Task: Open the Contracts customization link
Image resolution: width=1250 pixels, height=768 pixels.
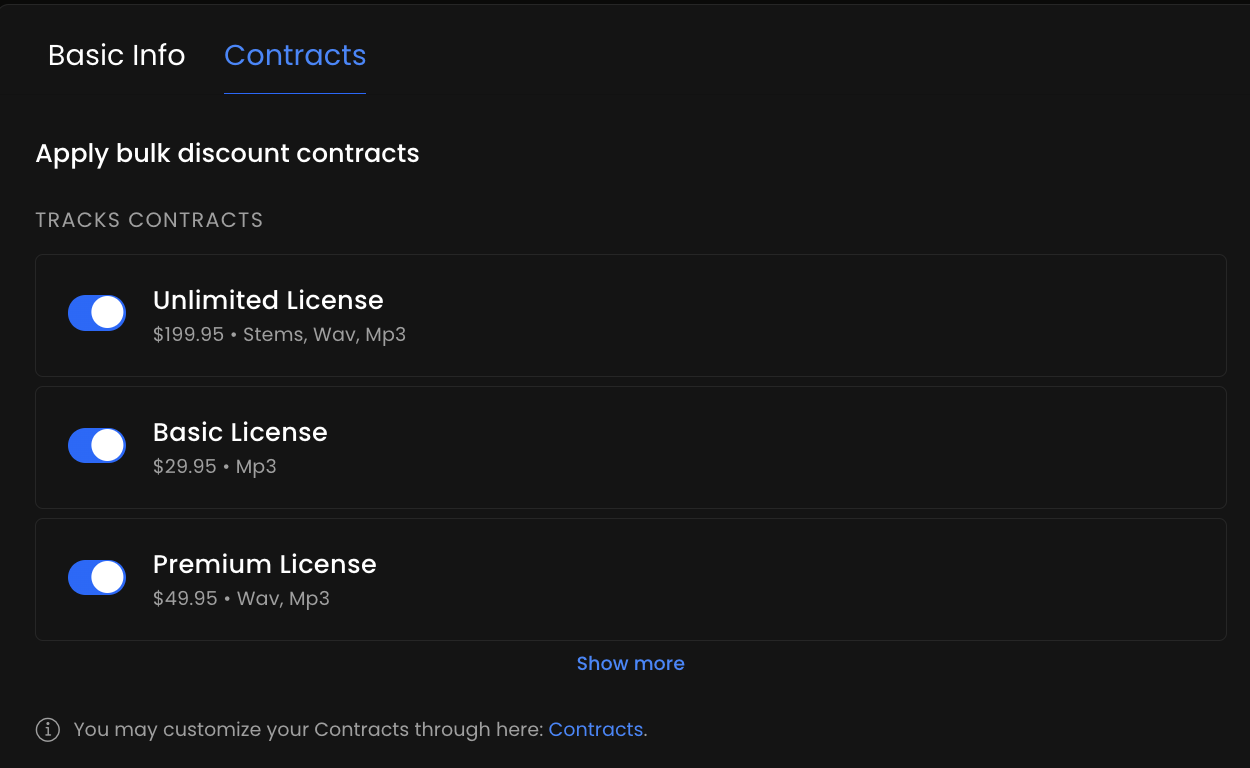Action: (595, 730)
